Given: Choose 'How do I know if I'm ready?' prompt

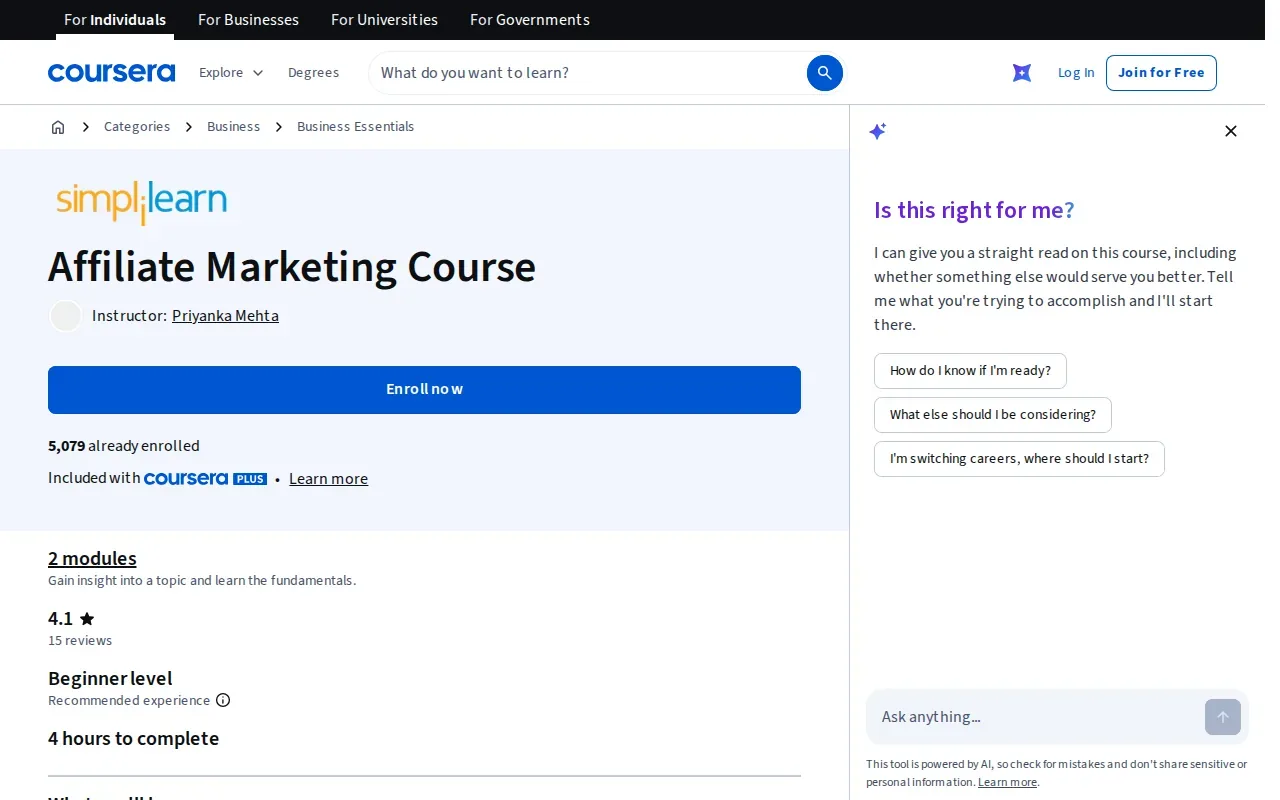Looking at the screenshot, I should [970, 371].
